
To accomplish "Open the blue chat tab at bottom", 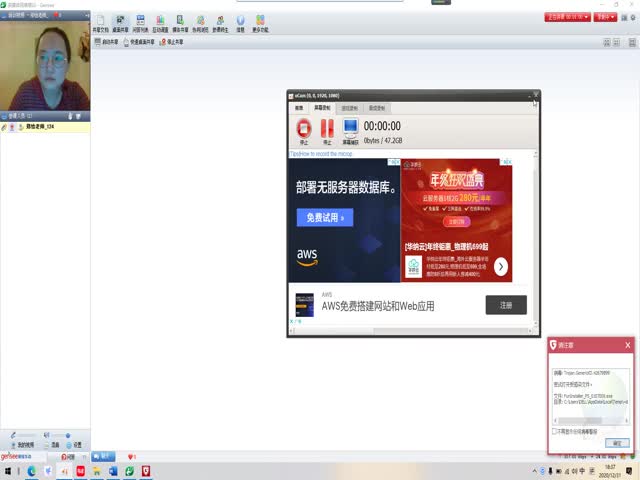I will [103, 456].
